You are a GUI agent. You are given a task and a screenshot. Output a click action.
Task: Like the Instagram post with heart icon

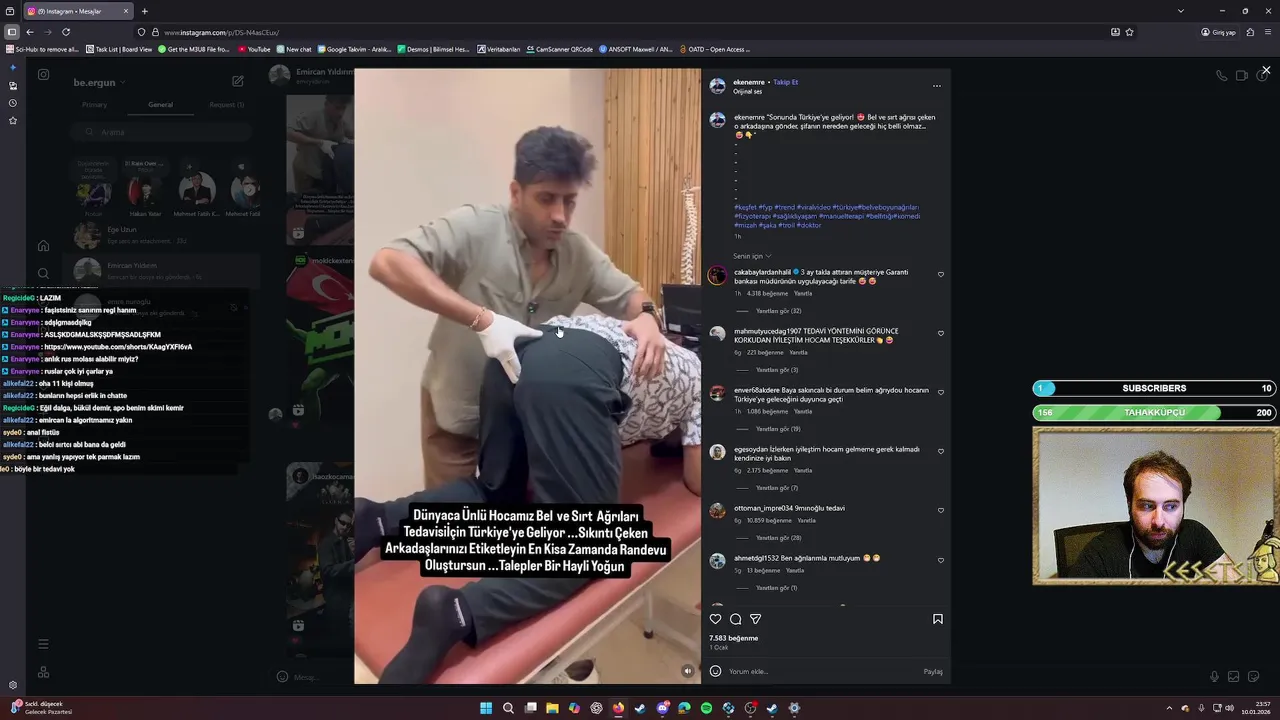(x=715, y=619)
